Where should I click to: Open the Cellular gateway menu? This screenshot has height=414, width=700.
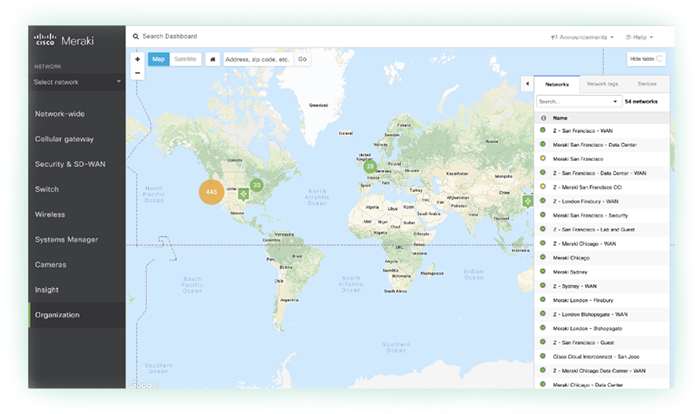click(x=64, y=139)
